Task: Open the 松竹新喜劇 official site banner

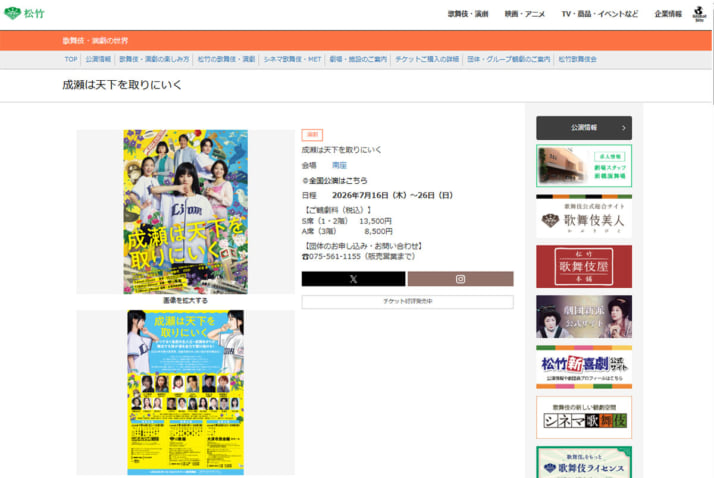Action: coord(584,367)
